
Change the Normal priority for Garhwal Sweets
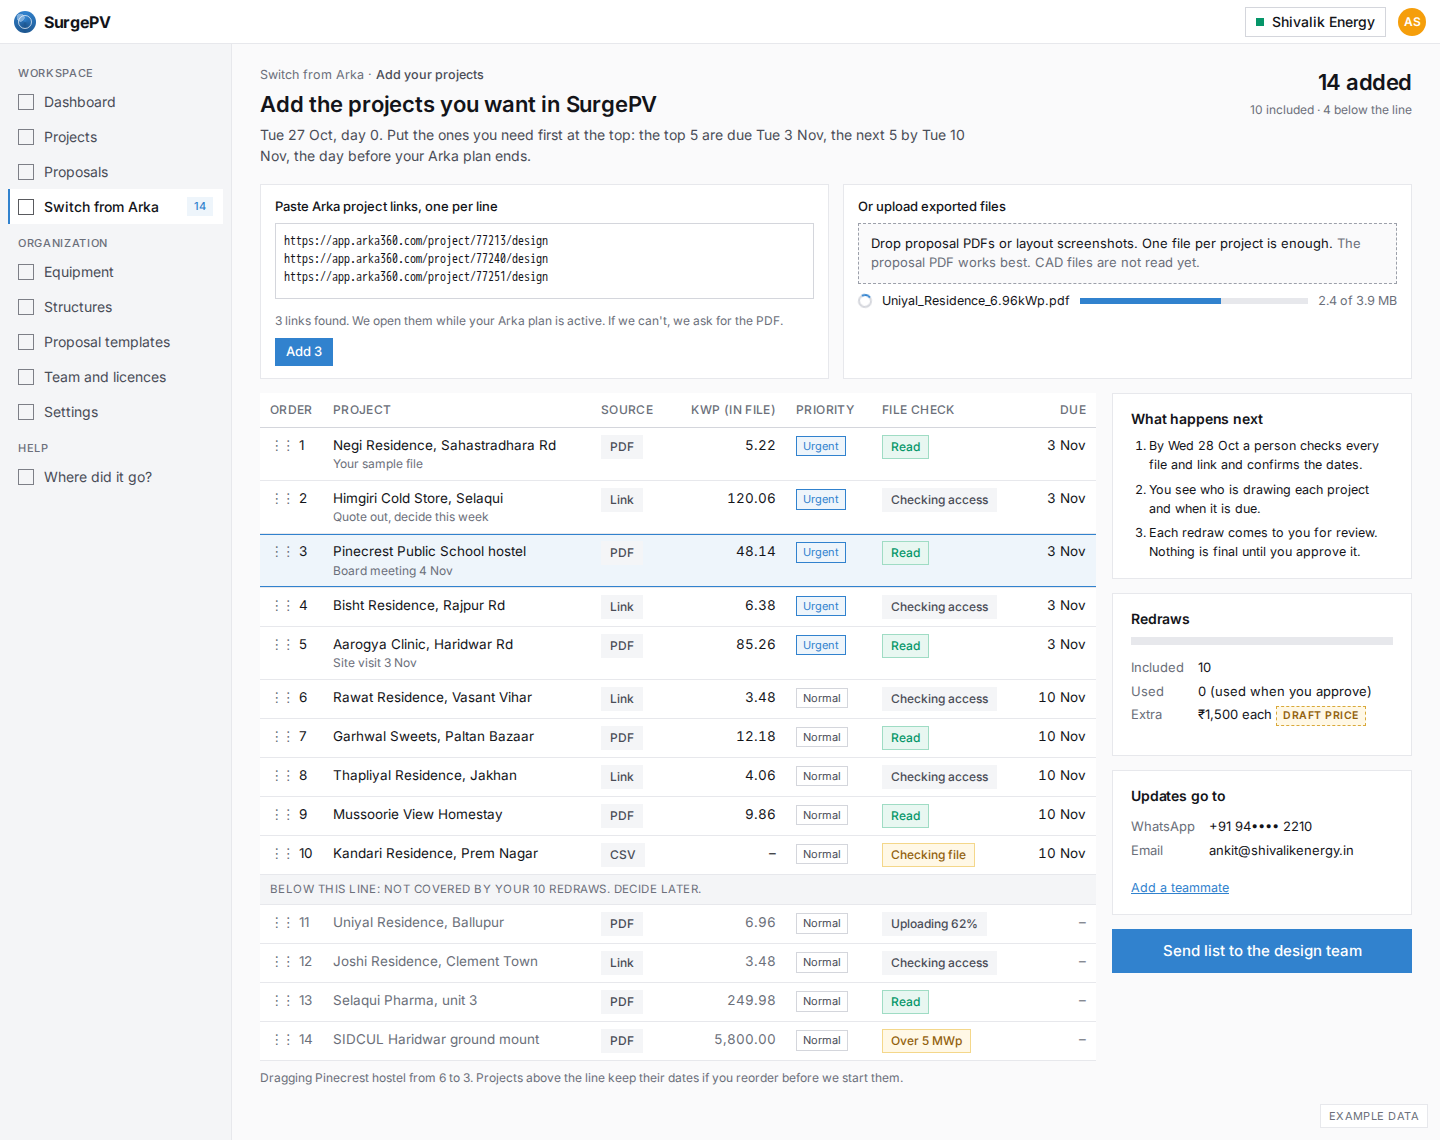click(x=822, y=737)
